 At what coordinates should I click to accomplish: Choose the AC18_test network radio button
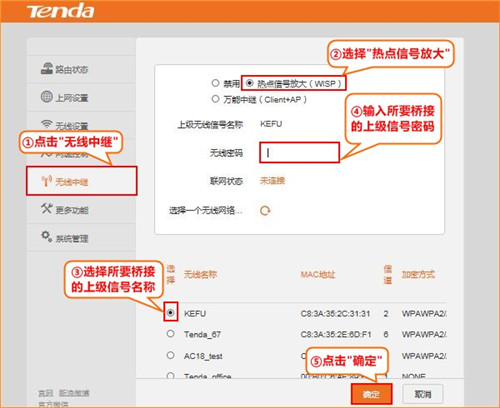[x=171, y=355]
